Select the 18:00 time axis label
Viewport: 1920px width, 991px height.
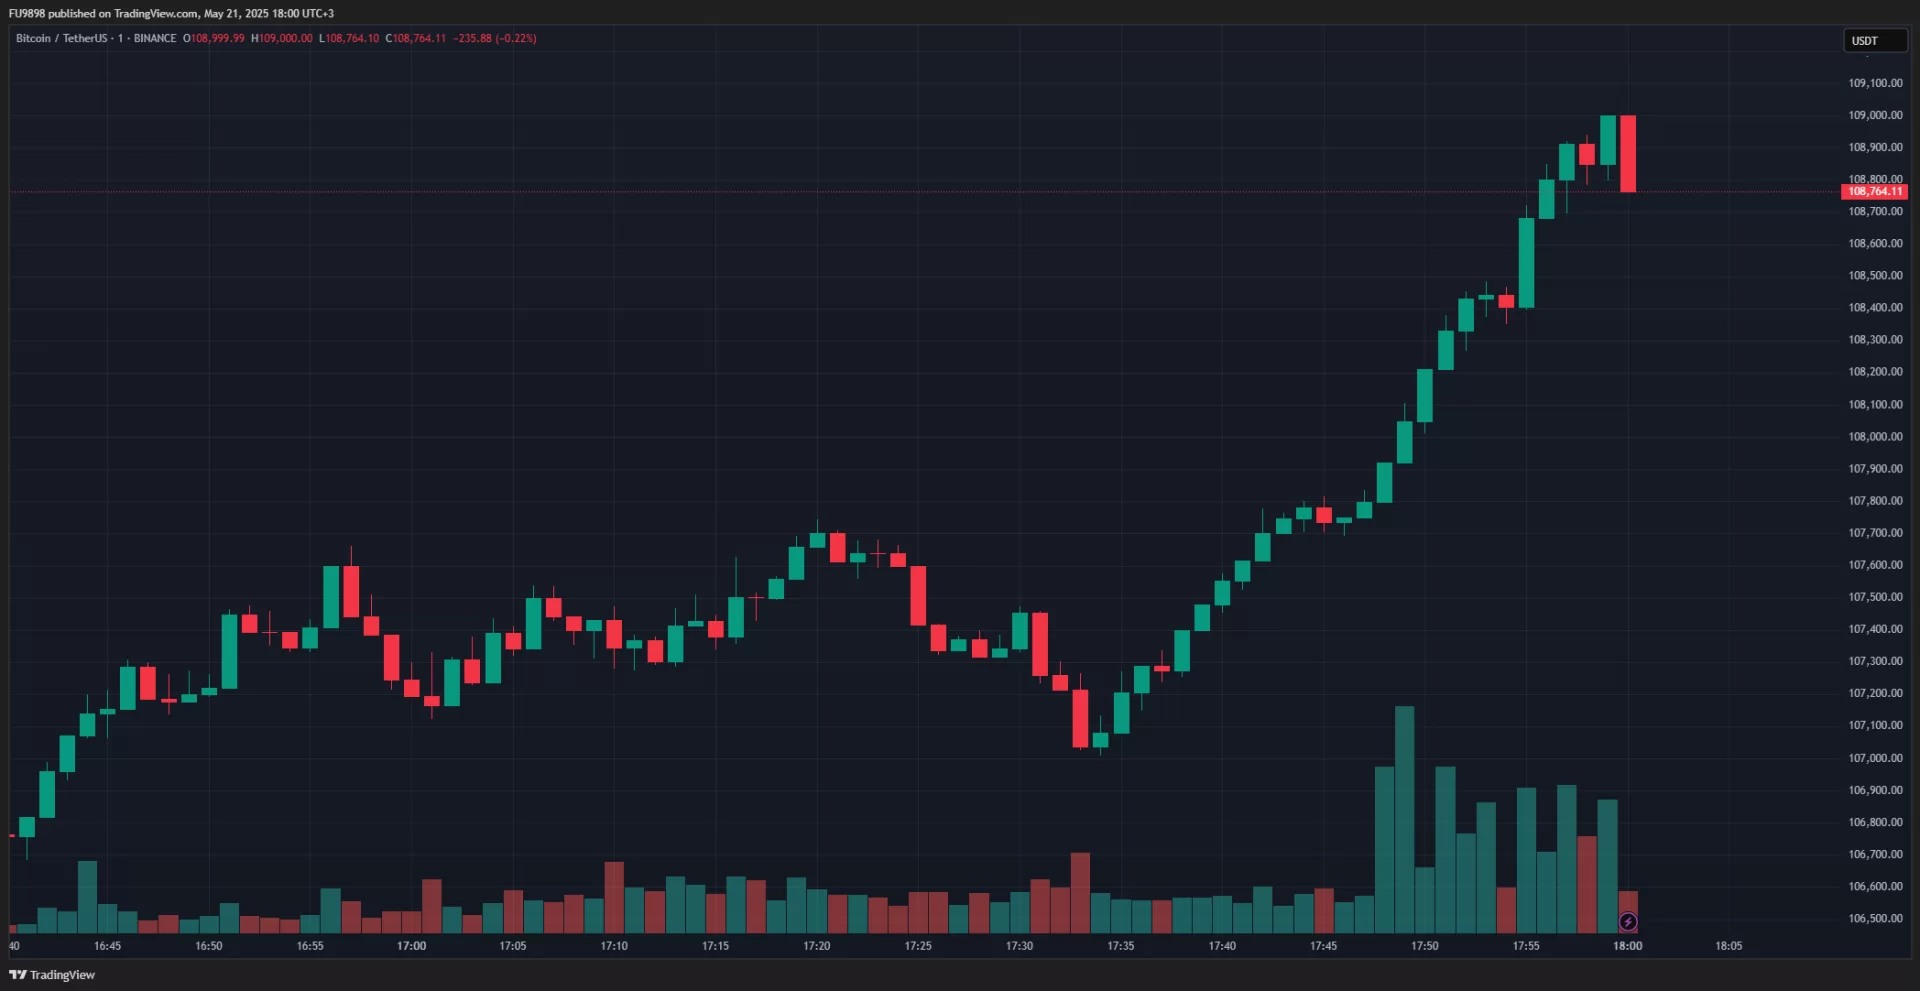point(1627,946)
